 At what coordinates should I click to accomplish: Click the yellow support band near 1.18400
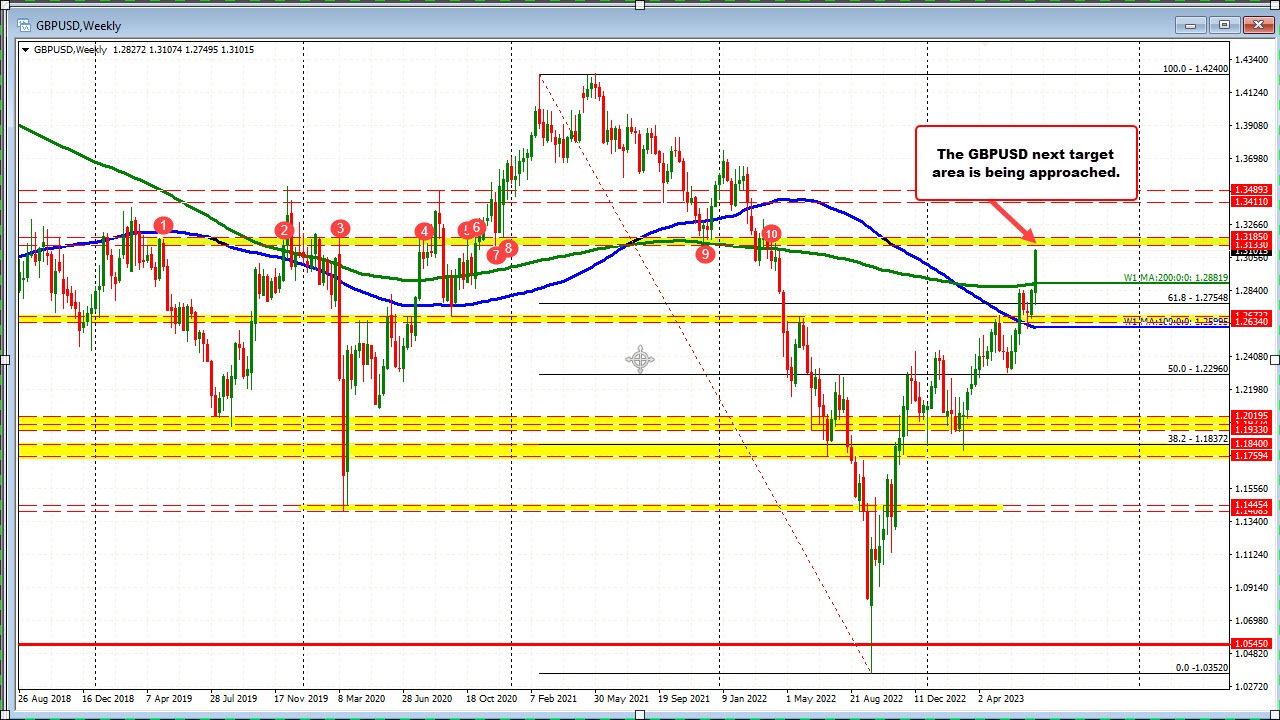pyautogui.click(x=600, y=451)
